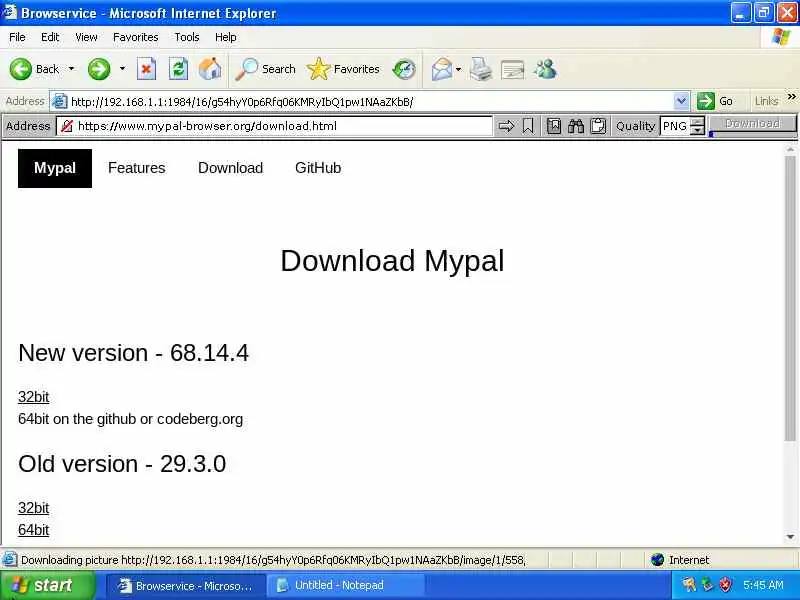Open the Edit menu

50,37
